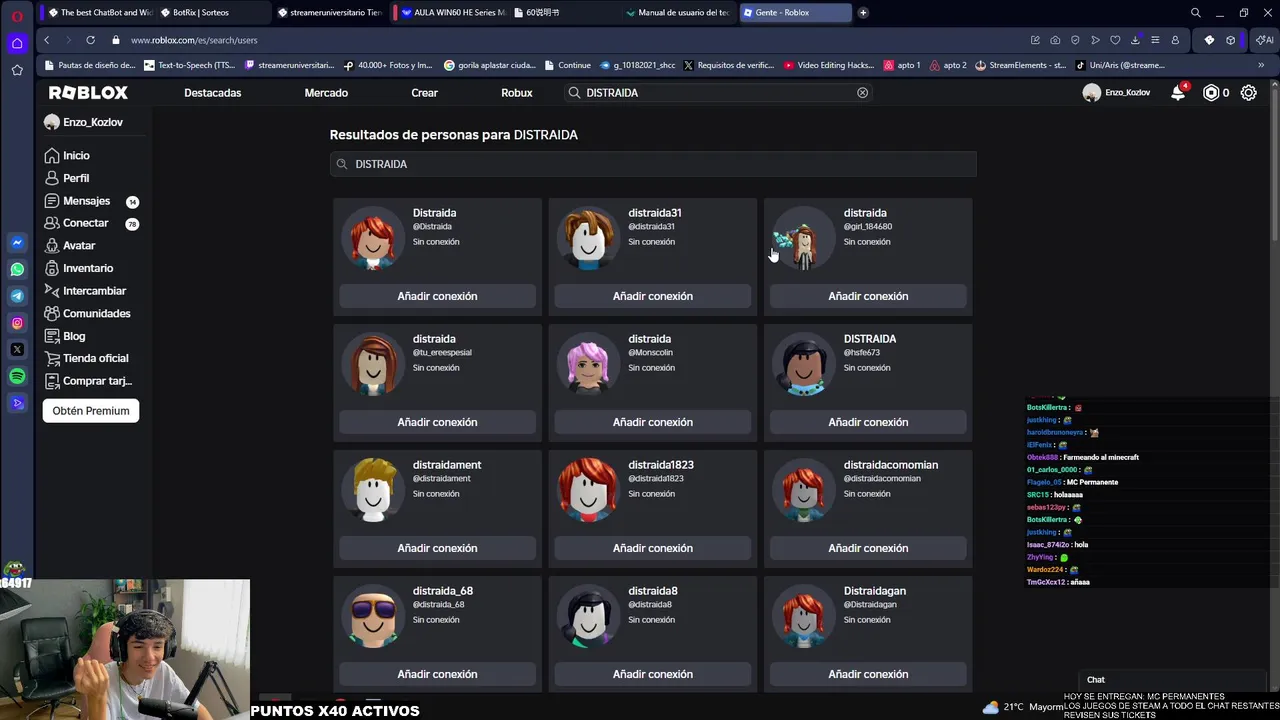
Task: Add connection for @tu_ereespesial
Action: click(437, 422)
